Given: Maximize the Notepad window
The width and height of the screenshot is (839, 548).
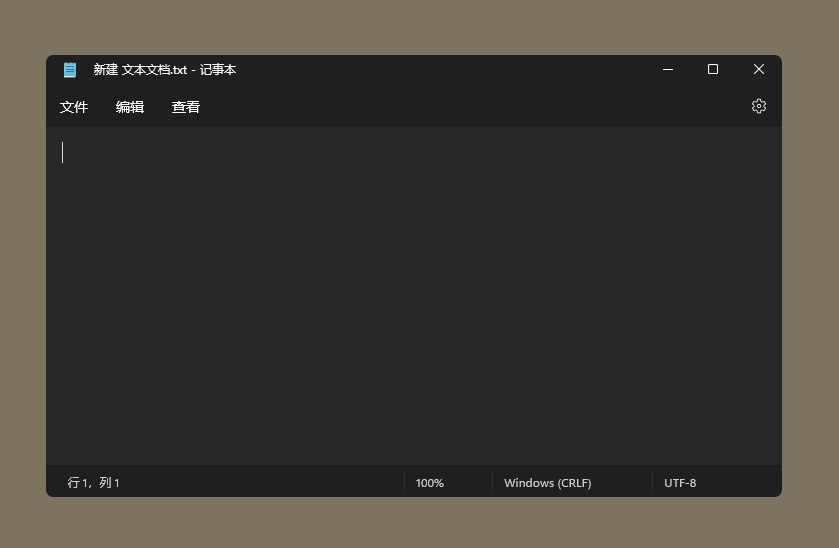Looking at the screenshot, I should click(x=713, y=70).
